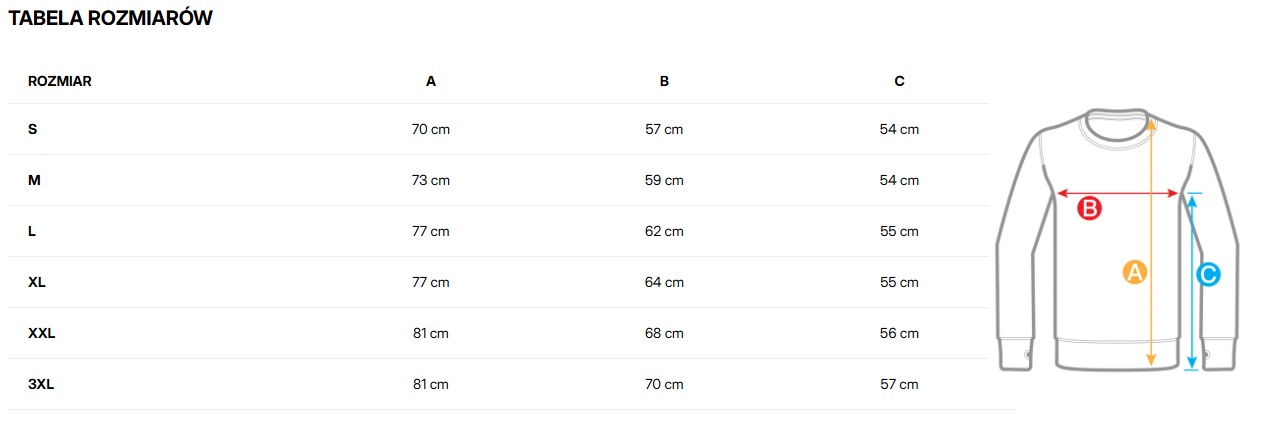This screenshot has height=427, width=1271.
Task: Click the 70 cm value in row S
Action: click(431, 129)
